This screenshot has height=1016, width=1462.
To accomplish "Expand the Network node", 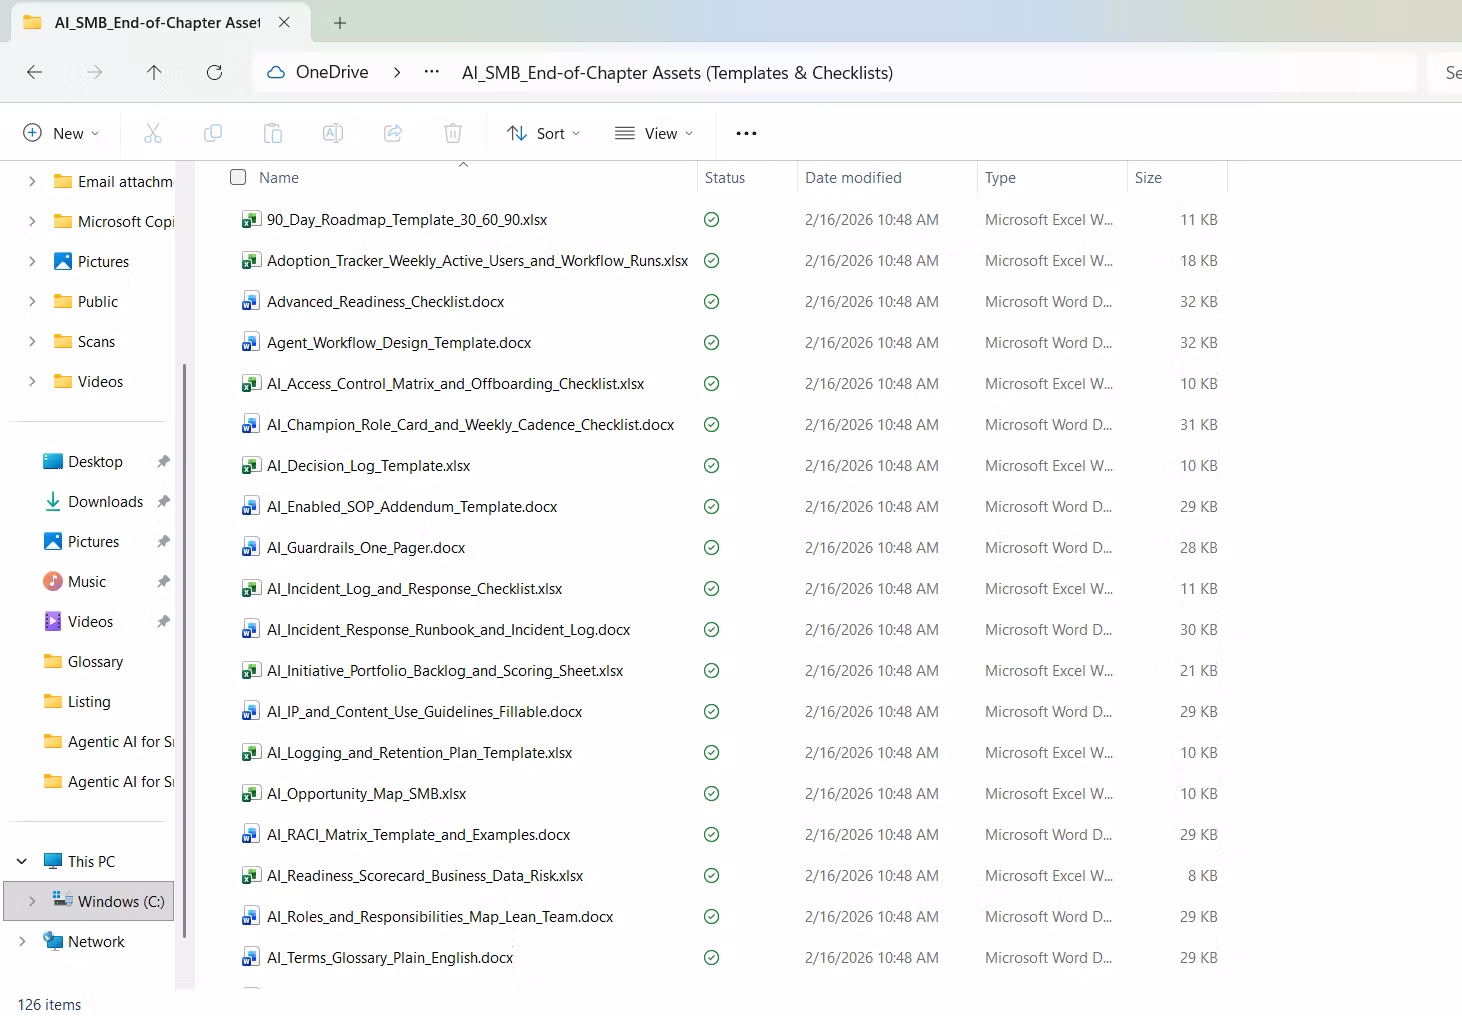I will (22, 941).
